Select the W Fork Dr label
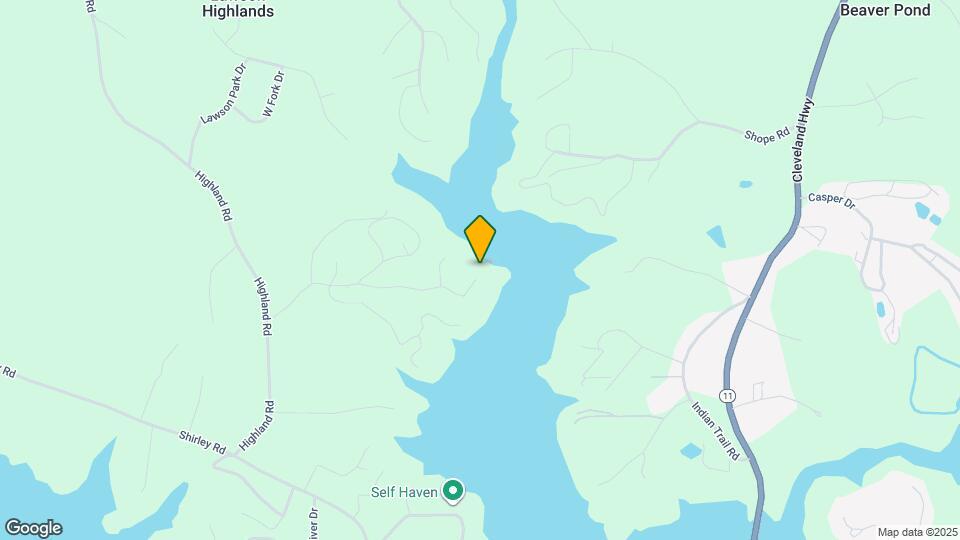This screenshot has width=960, height=540. click(x=274, y=94)
